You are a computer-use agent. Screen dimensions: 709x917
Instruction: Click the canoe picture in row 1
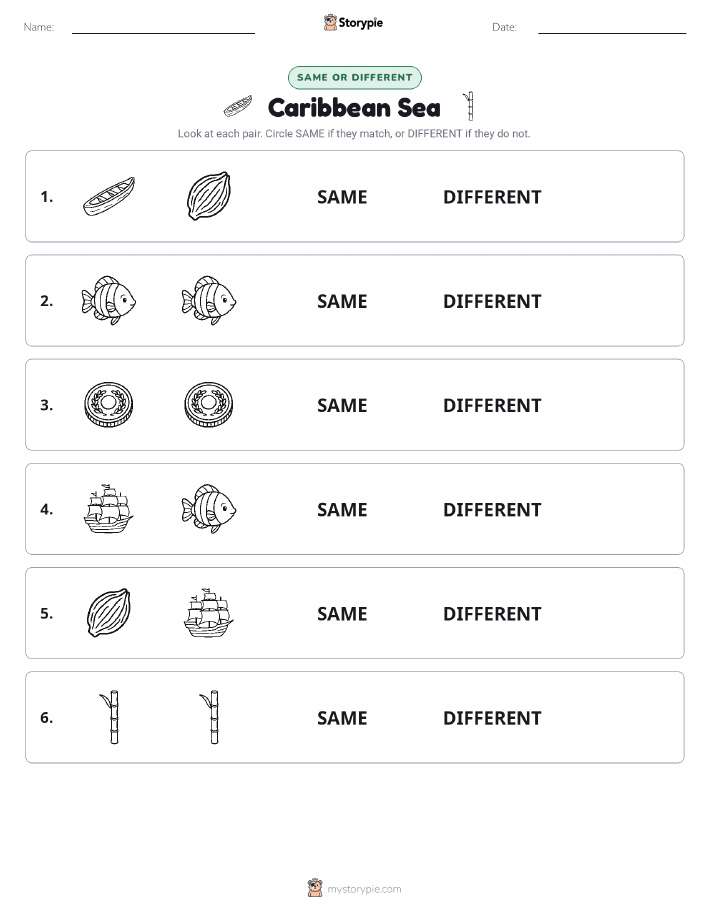[x=109, y=196]
